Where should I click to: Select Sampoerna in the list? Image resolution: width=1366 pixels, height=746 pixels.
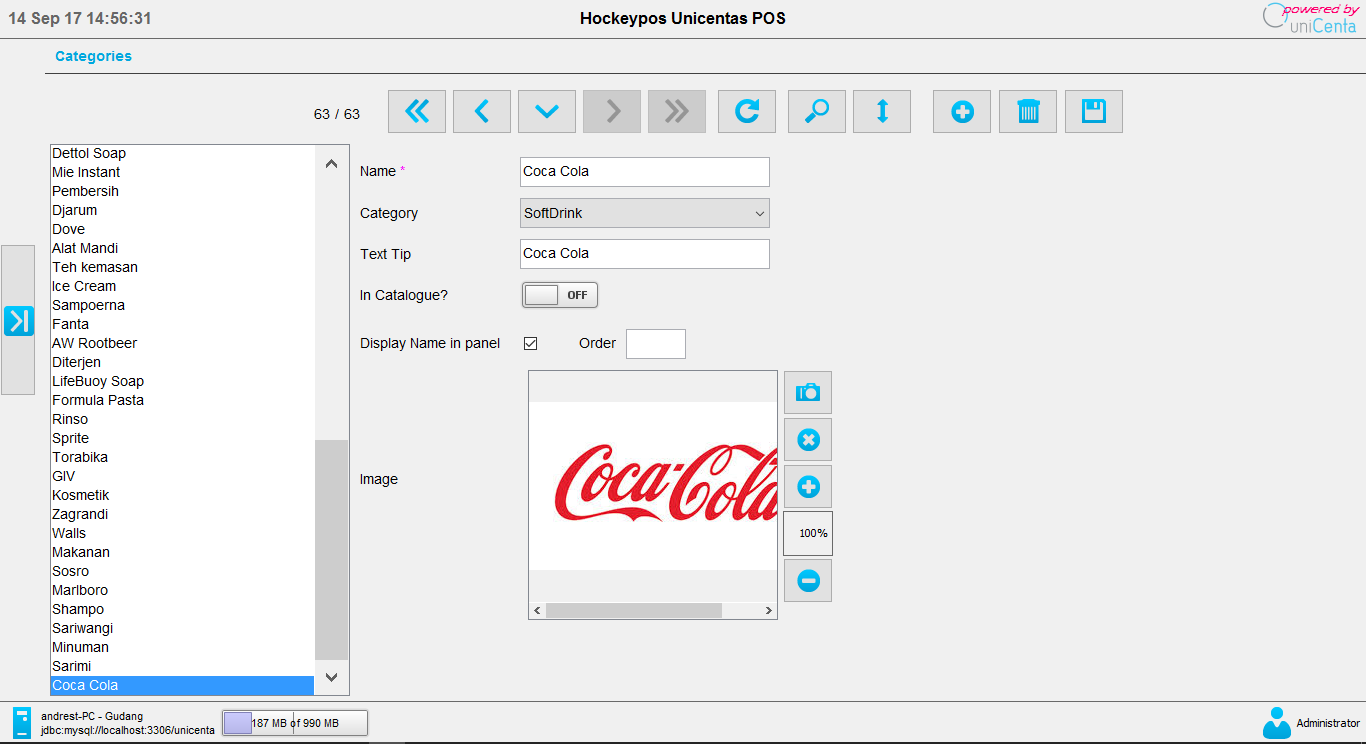(x=183, y=305)
